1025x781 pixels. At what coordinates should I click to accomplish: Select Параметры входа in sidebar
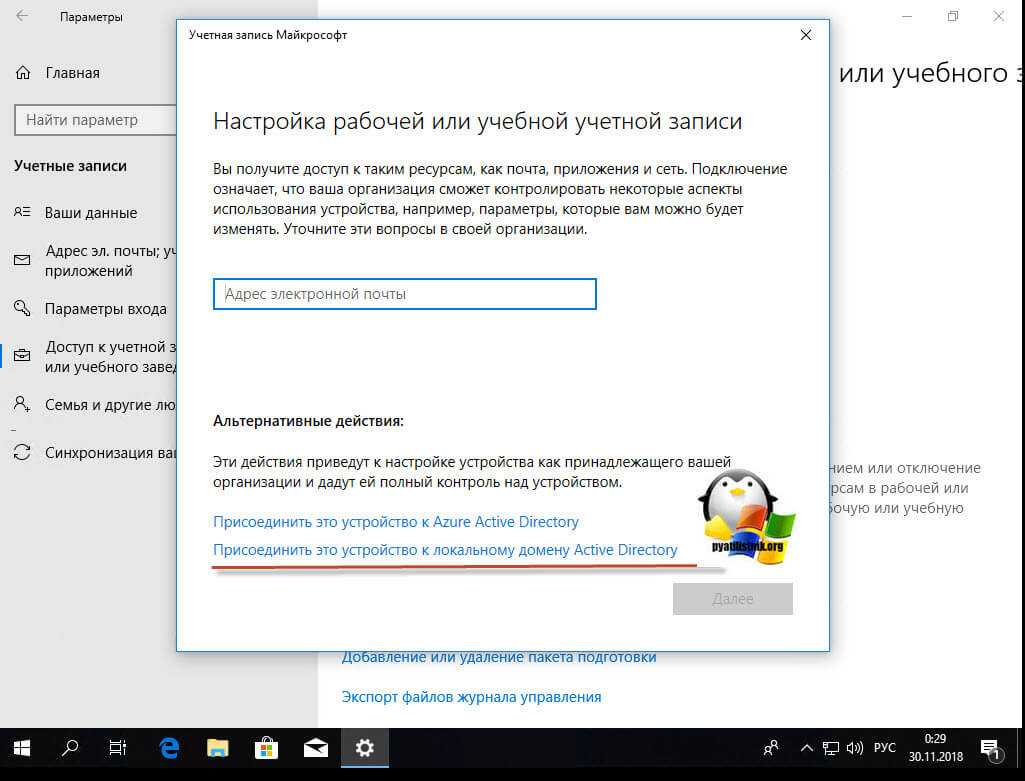pyautogui.click(x=105, y=309)
